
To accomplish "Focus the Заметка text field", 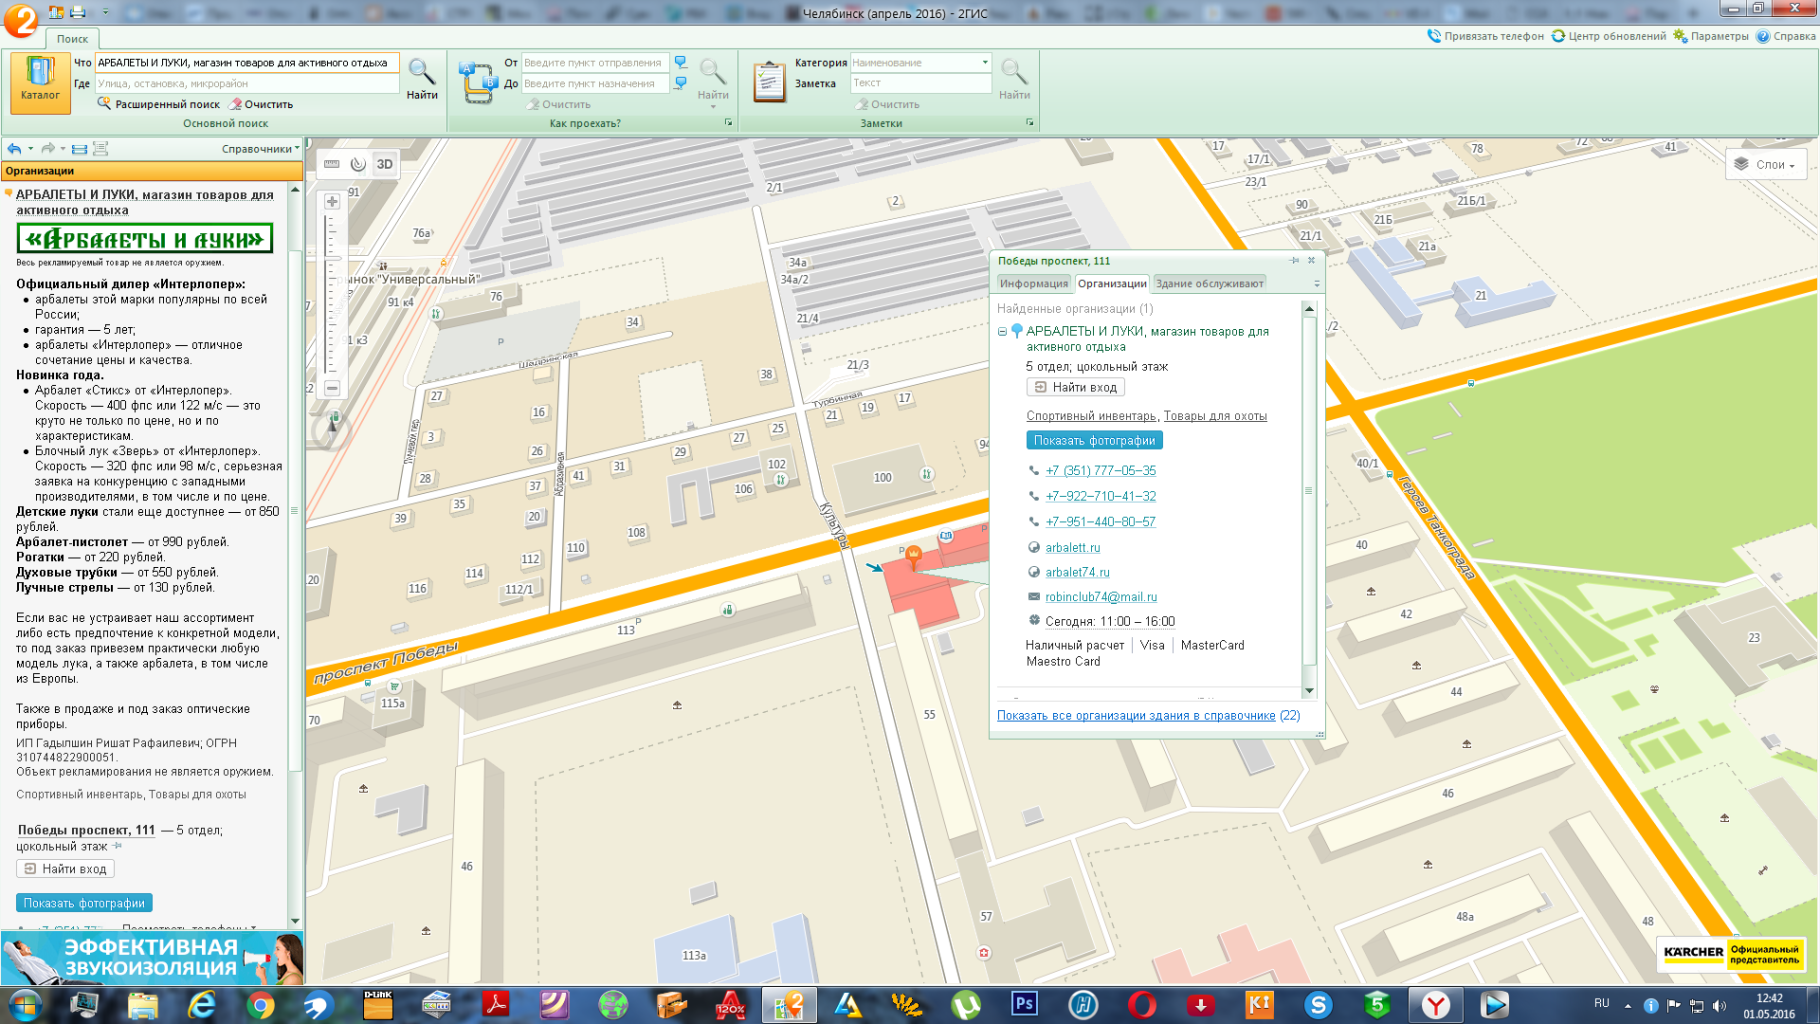I will point(920,83).
